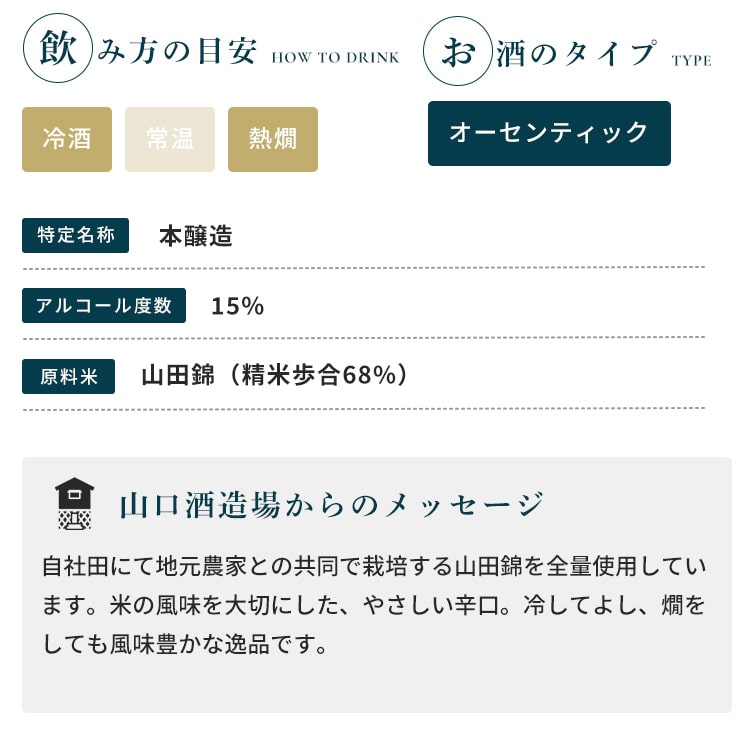Click the オーセンティック sake type button
This screenshot has height=750, width=750.
point(549,133)
